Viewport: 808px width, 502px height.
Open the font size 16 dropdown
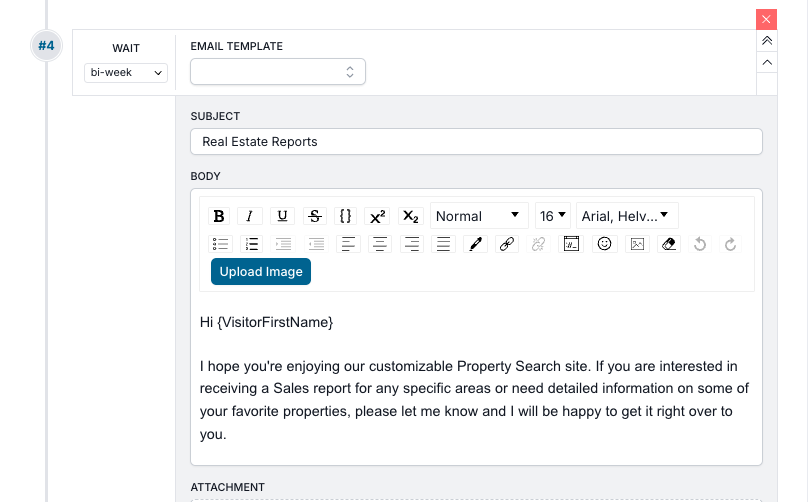coord(553,216)
